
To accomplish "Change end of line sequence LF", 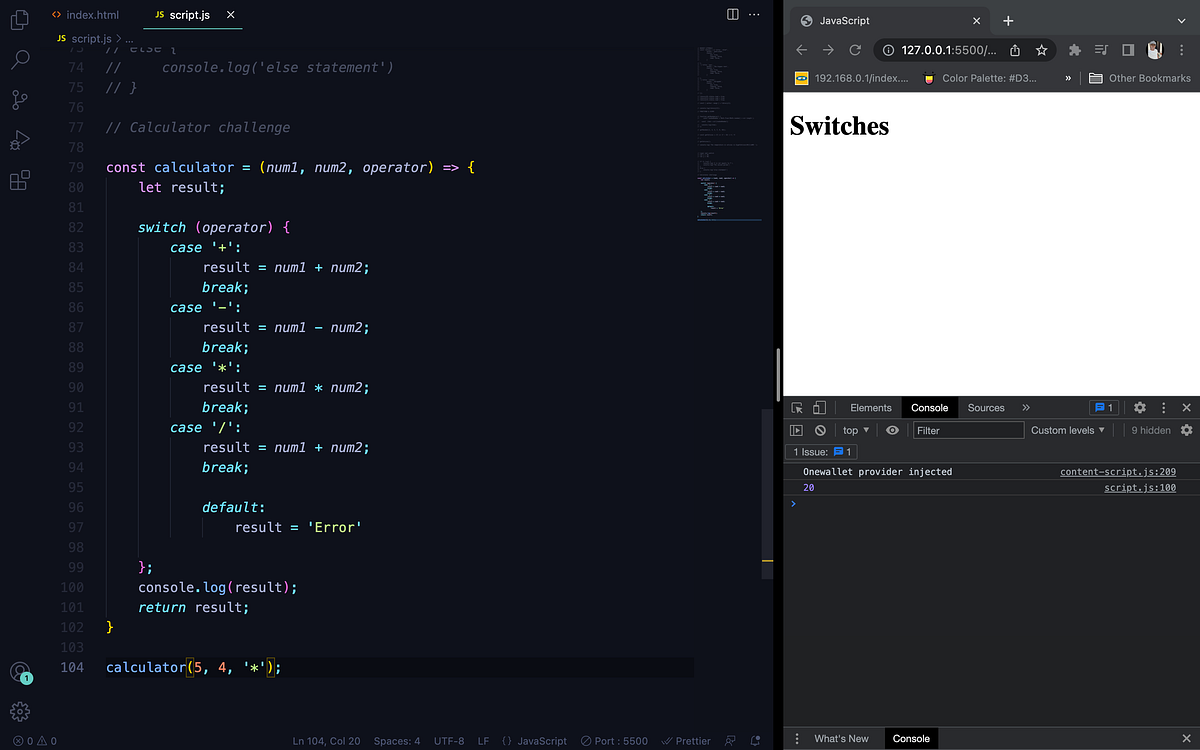I will coord(483,741).
